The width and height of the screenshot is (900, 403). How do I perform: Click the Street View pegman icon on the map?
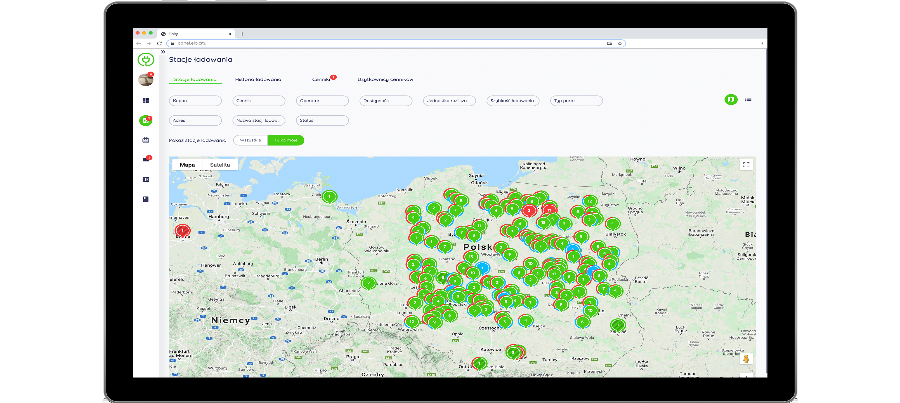[745, 357]
